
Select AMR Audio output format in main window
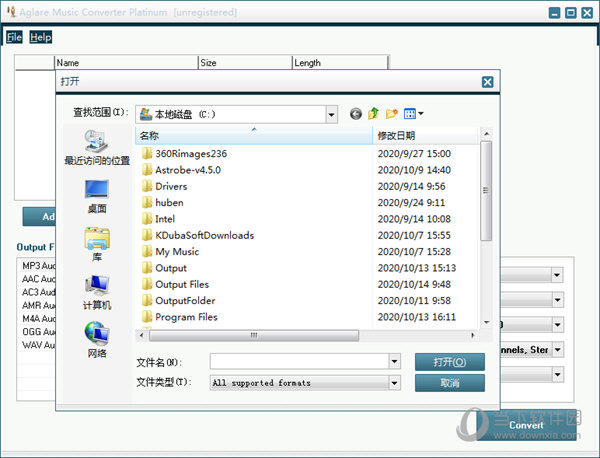coord(39,305)
